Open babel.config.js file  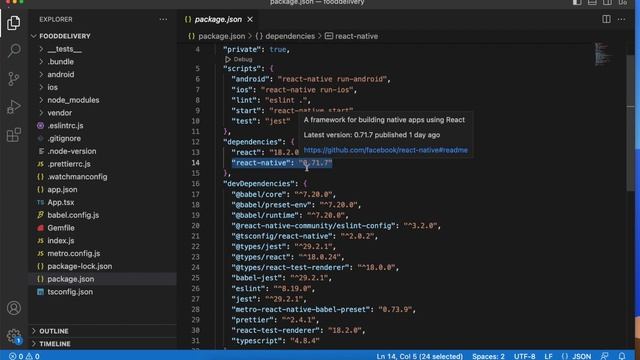coord(102,215)
